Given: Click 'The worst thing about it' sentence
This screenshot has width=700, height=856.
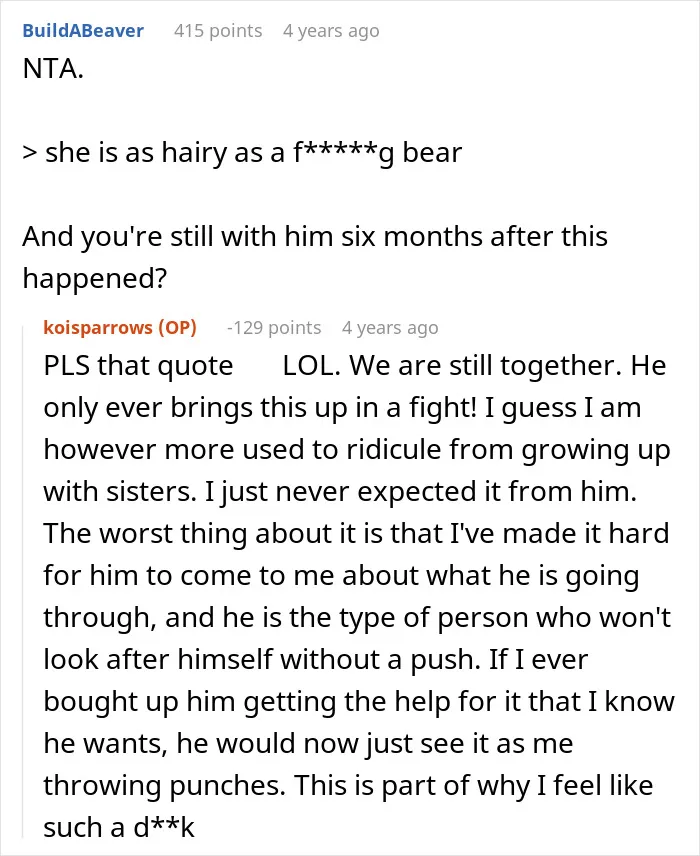Looking at the screenshot, I should click(357, 533).
